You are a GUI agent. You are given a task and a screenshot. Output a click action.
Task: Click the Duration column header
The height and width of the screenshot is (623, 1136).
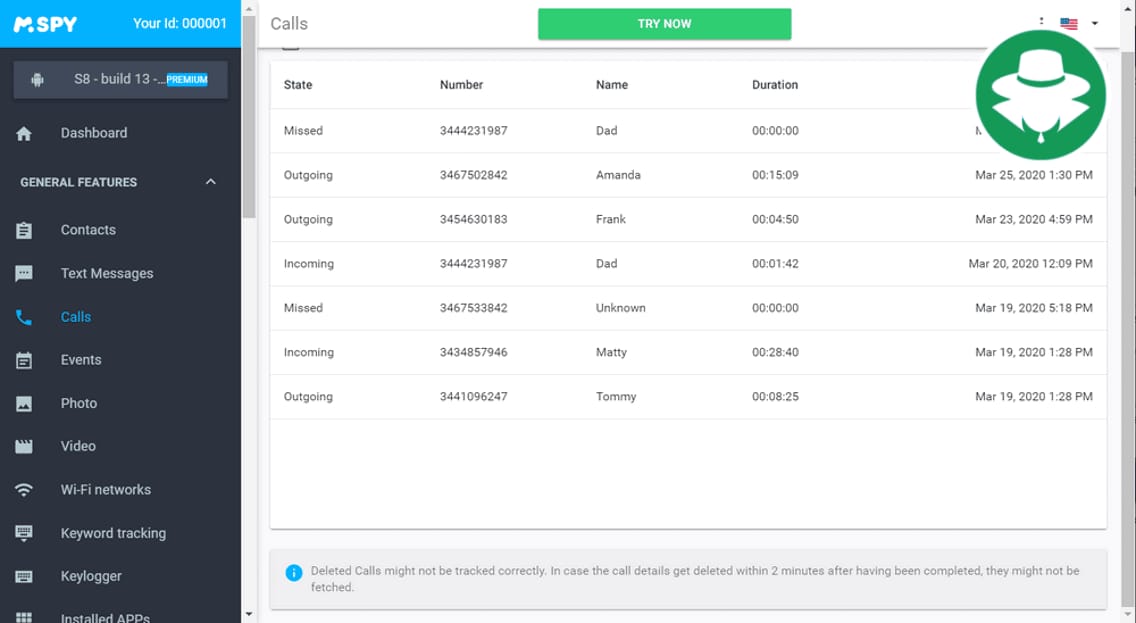(x=775, y=85)
